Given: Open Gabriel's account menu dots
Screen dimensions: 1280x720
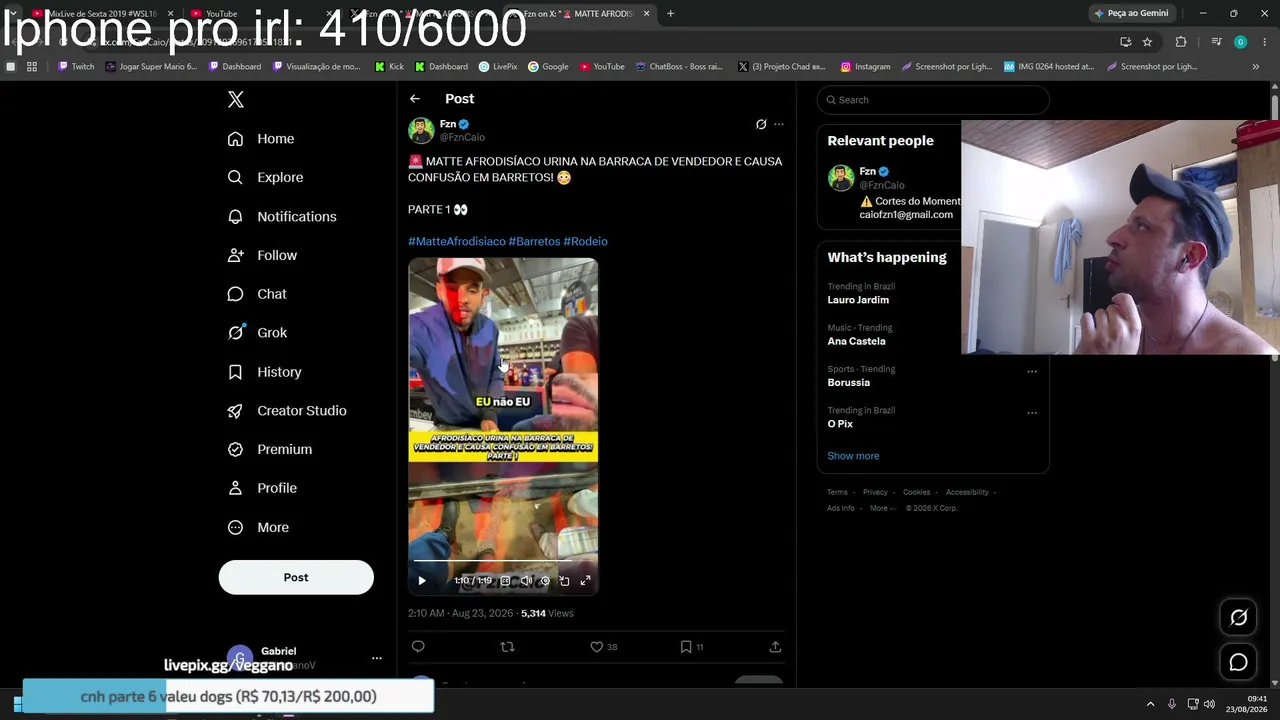Looking at the screenshot, I should [377, 658].
